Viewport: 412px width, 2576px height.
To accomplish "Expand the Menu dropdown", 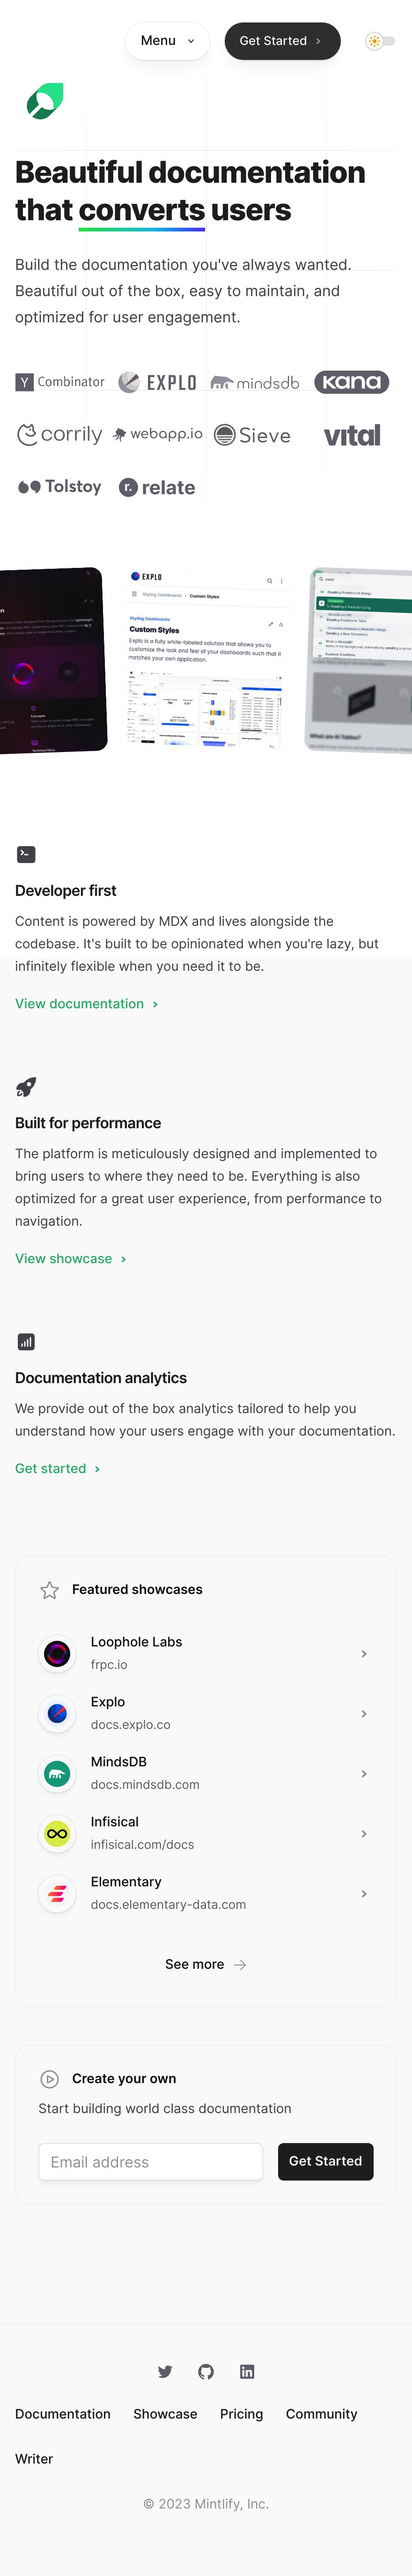I will (168, 41).
